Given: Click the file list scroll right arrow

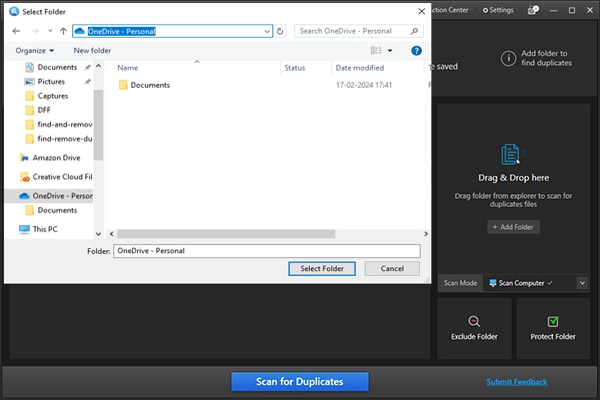Looking at the screenshot, I should [x=426, y=233].
